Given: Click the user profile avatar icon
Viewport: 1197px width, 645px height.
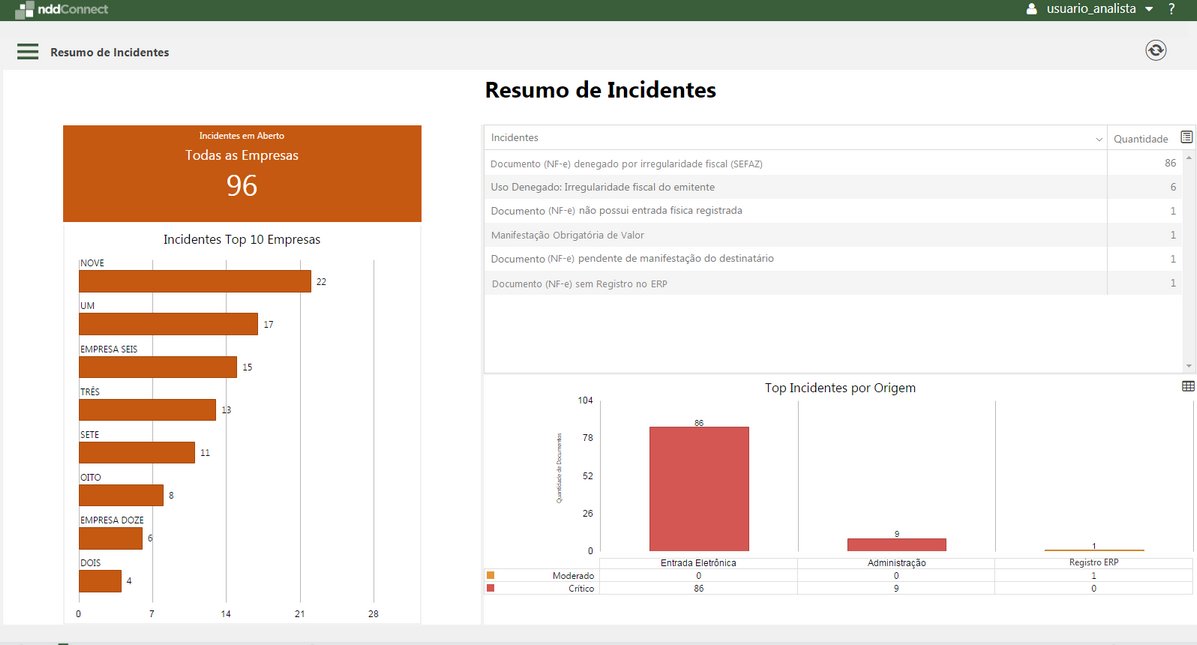Looking at the screenshot, I should (x=1032, y=9).
